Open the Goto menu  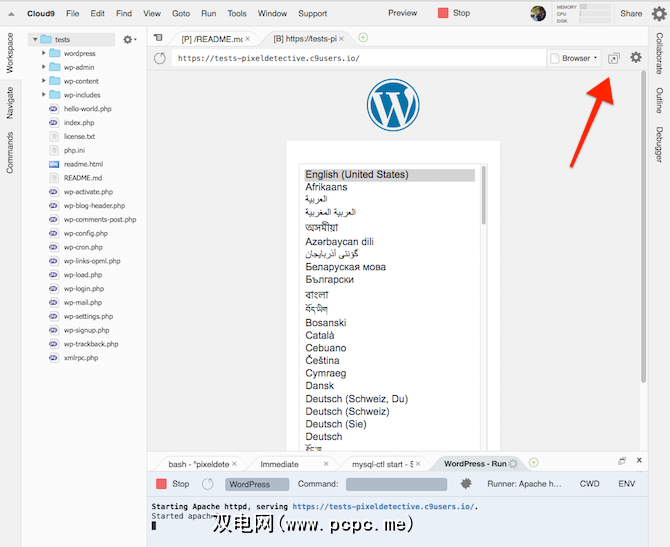coord(181,13)
